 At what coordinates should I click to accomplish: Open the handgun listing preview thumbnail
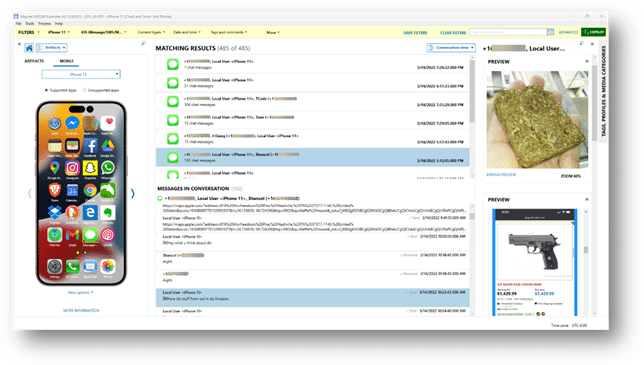[535, 262]
